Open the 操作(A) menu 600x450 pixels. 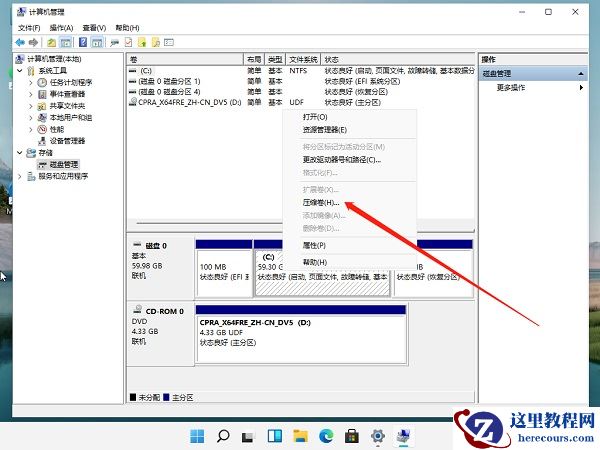(x=61, y=28)
